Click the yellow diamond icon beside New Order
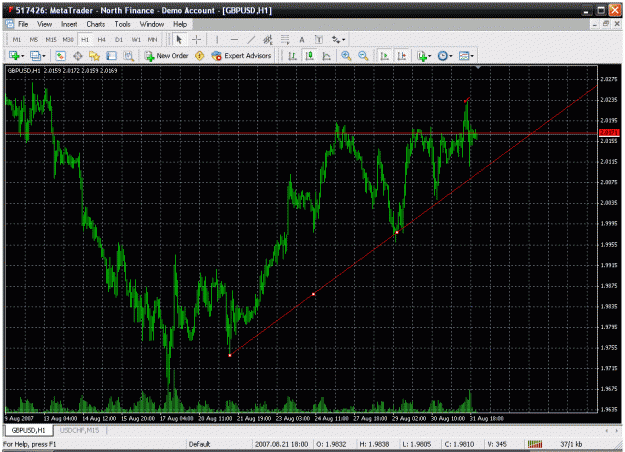 click(200, 56)
